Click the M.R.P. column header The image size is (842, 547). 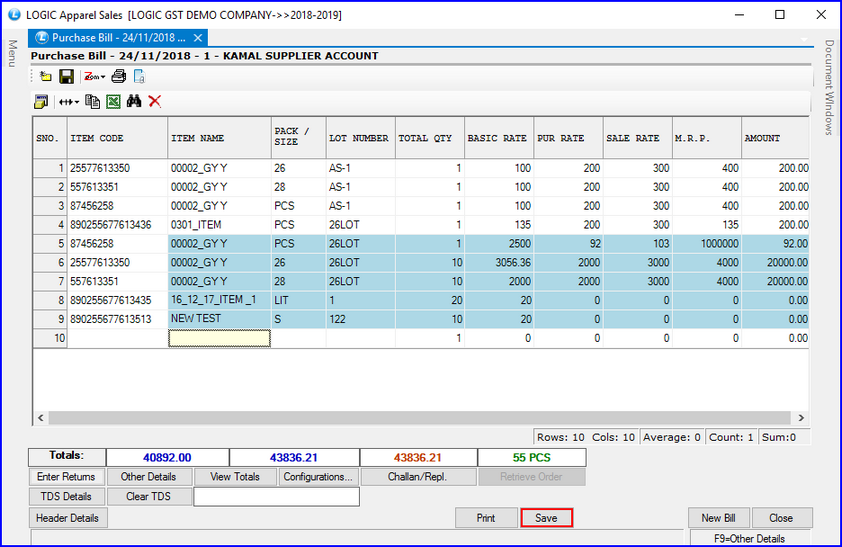point(707,138)
